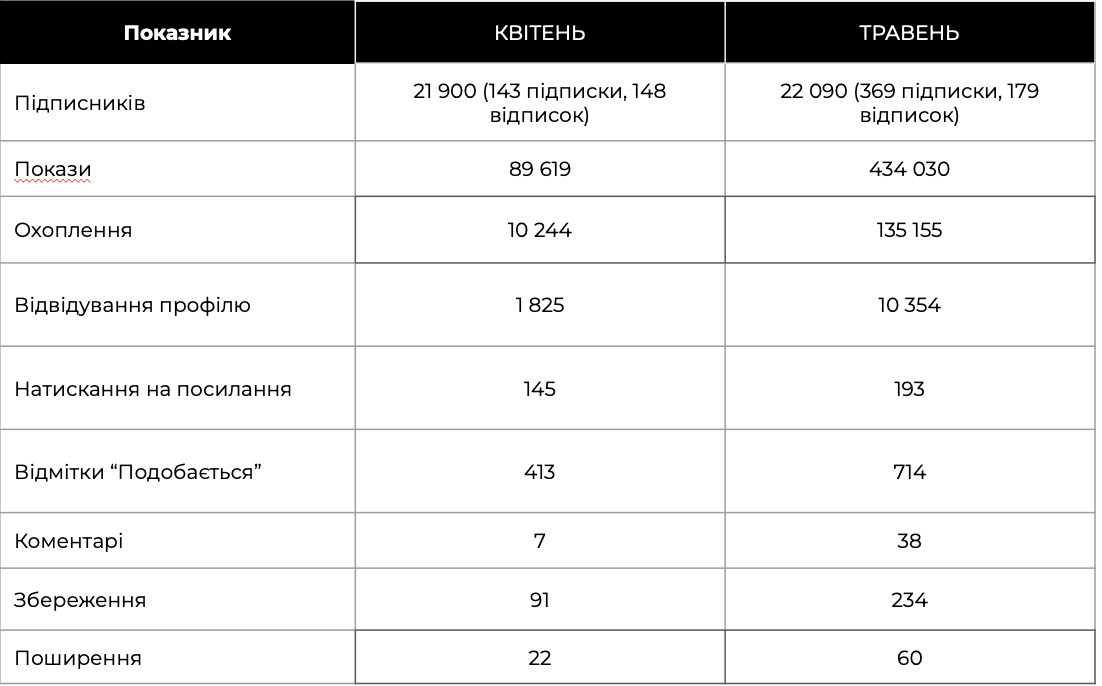The image size is (1102, 686).
Task: Select the 22 090 subscribers cell for May
Action: (x=909, y=103)
